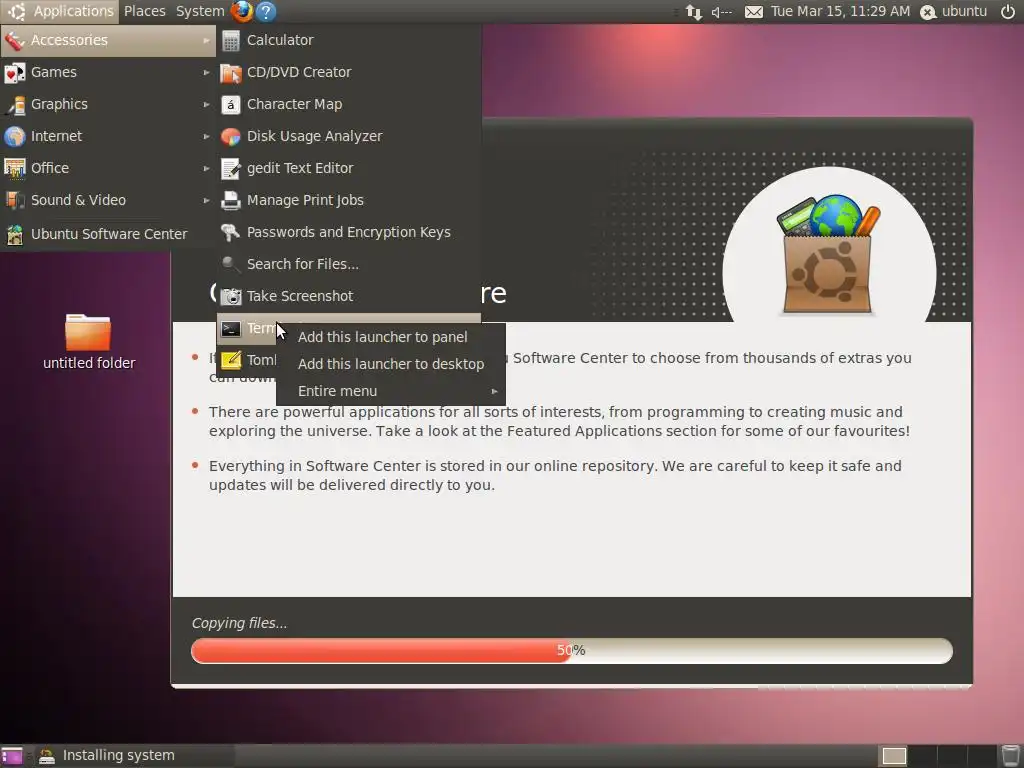The width and height of the screenshot is (1024, 768).
Task: Click the show desktop icon
Action: (12, 756)
